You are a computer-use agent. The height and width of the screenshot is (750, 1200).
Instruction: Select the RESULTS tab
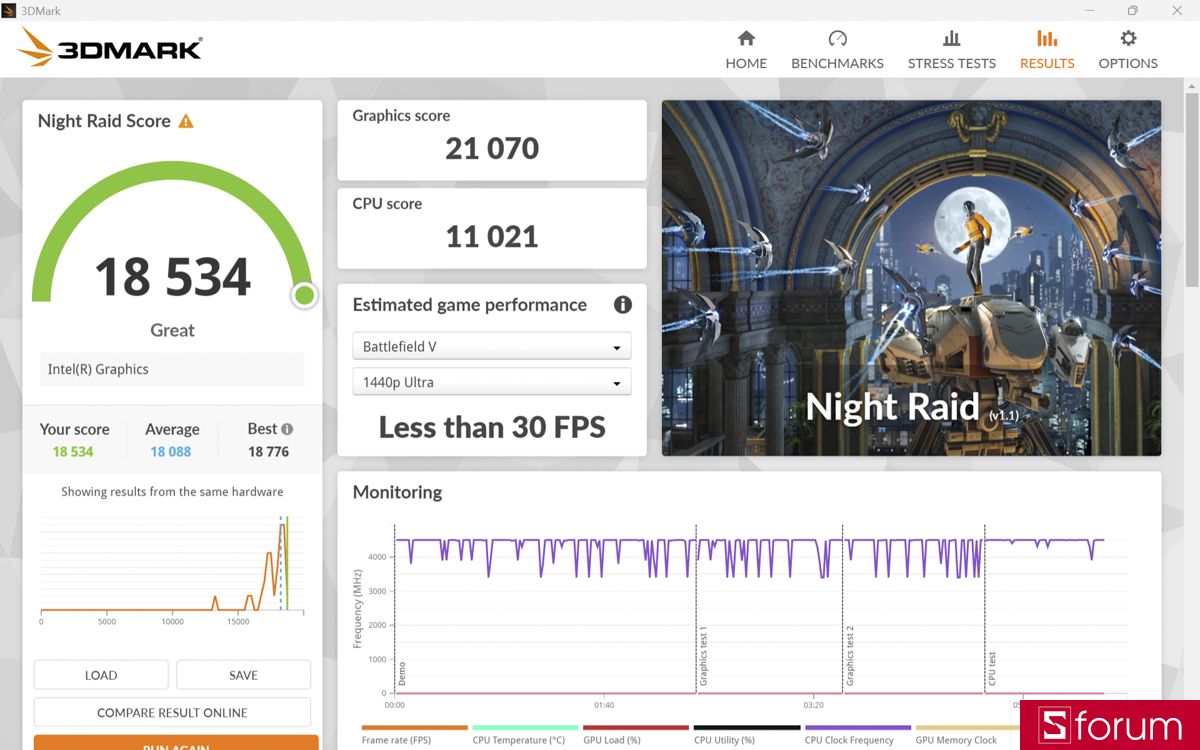(x=1047, y=49)
